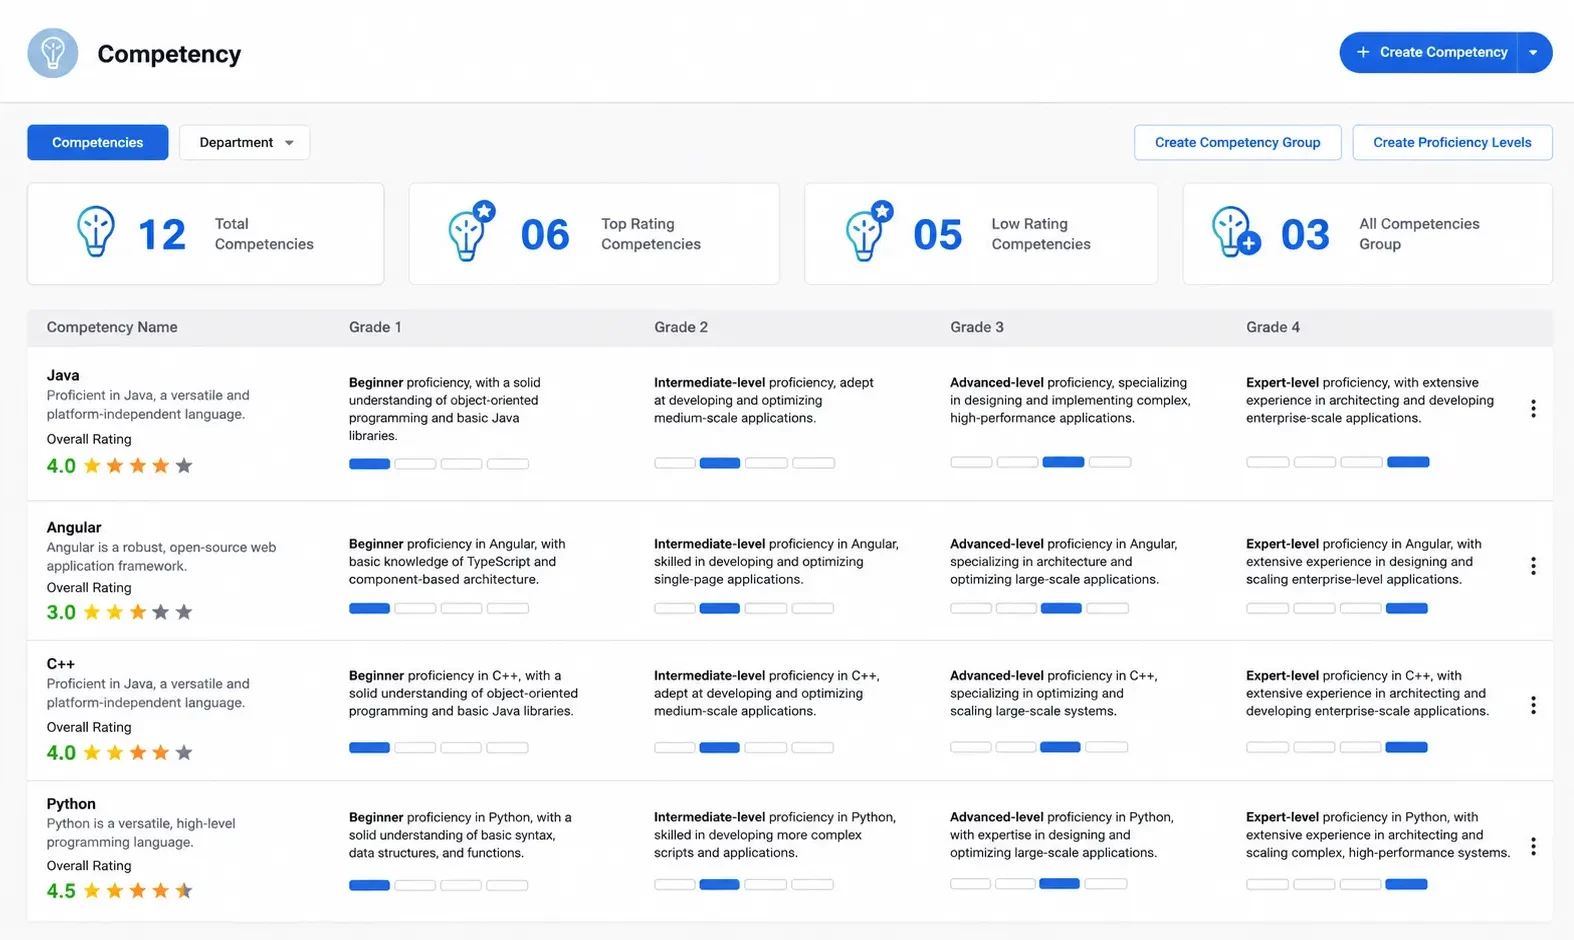Click the fifth star of Angular rating
Image resolution: width=1574 pixels, height=940 pixels.
(184, 612)
